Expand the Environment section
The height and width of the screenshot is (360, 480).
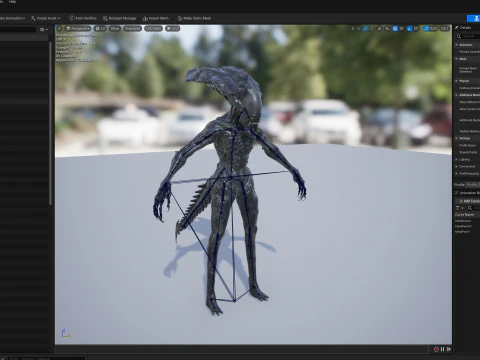point(457,166)
